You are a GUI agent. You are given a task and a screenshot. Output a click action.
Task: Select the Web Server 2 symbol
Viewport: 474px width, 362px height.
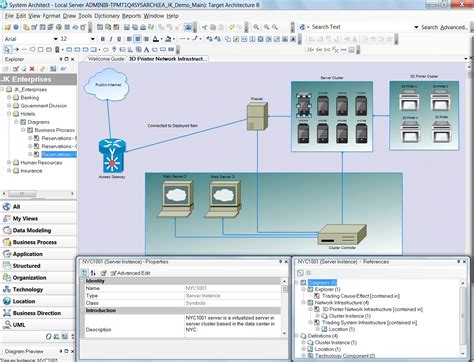click(175, 199)
